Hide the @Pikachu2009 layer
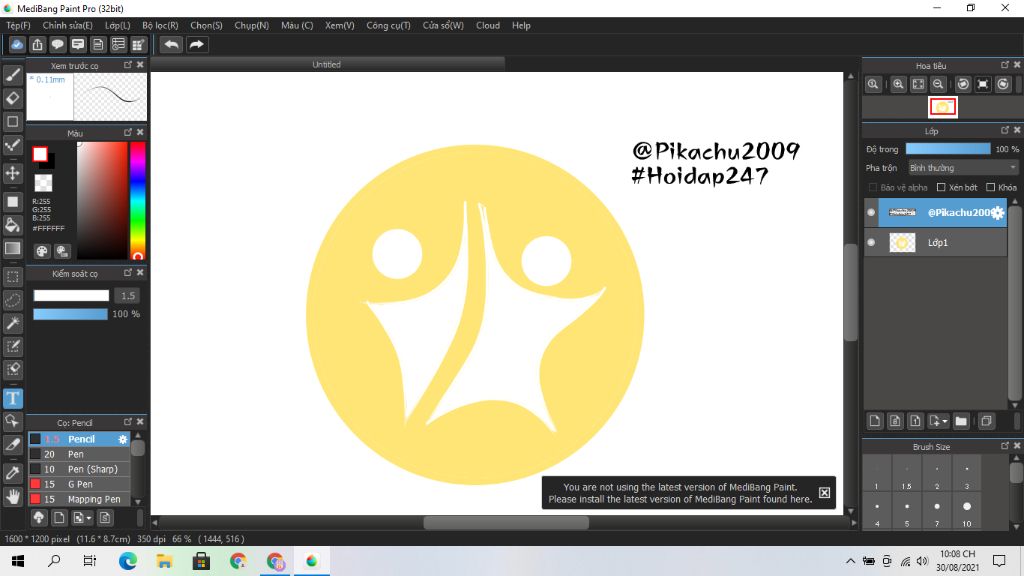 click(x=871, y=212)
